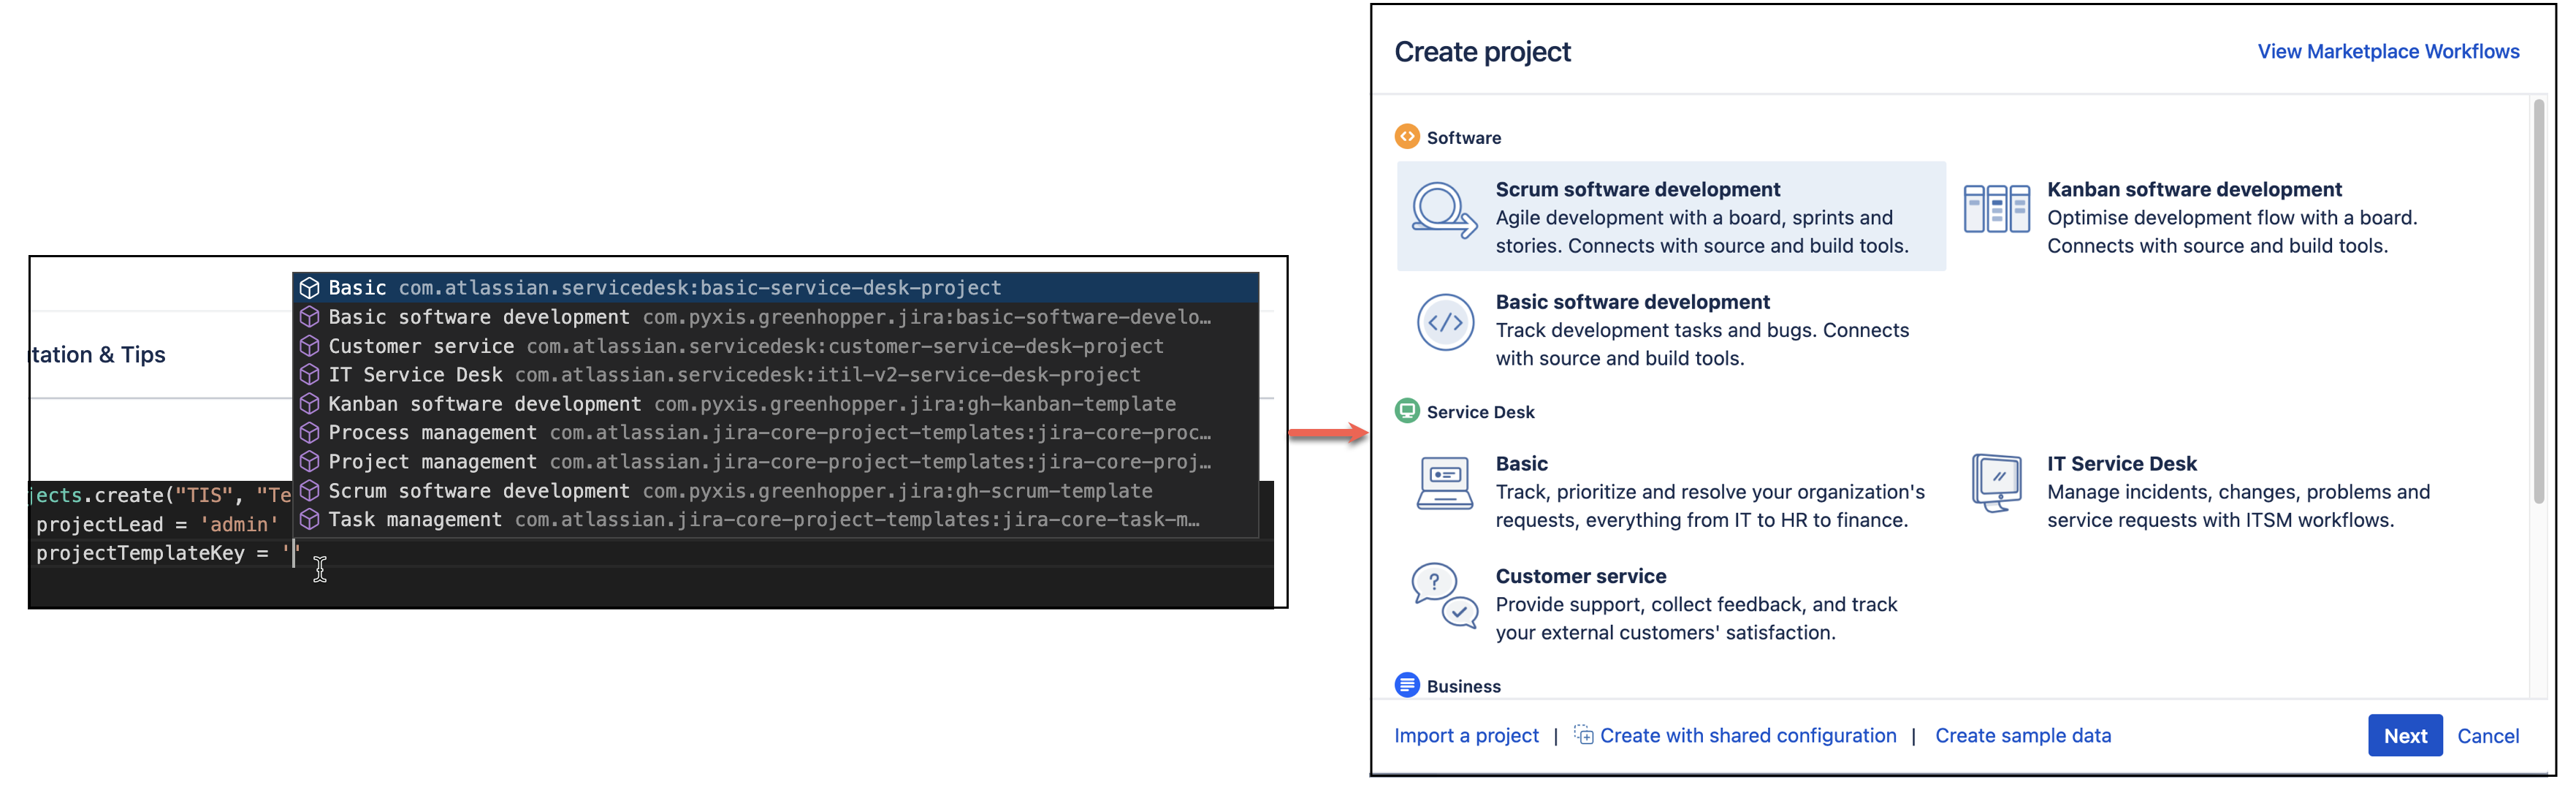2576x798 pixels.
Task: Click the cube icon beside Process management suggestion
Action: [309, 433]
